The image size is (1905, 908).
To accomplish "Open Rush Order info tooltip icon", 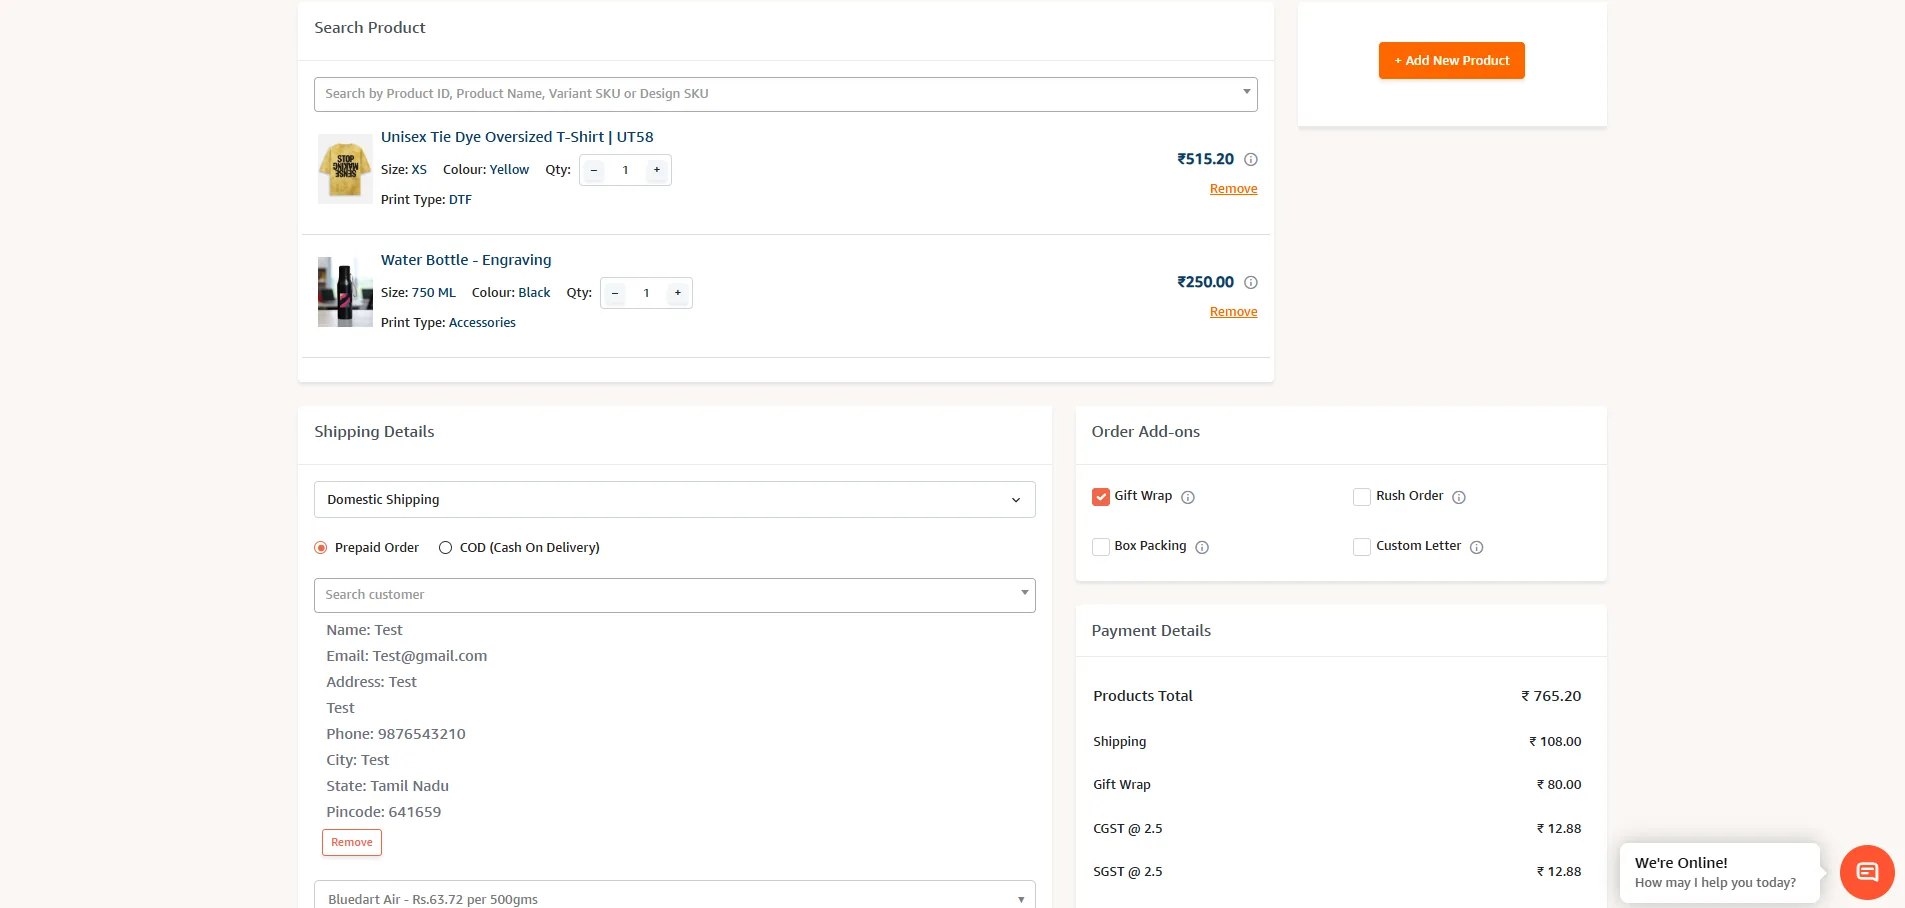I will pos(1459,497).
